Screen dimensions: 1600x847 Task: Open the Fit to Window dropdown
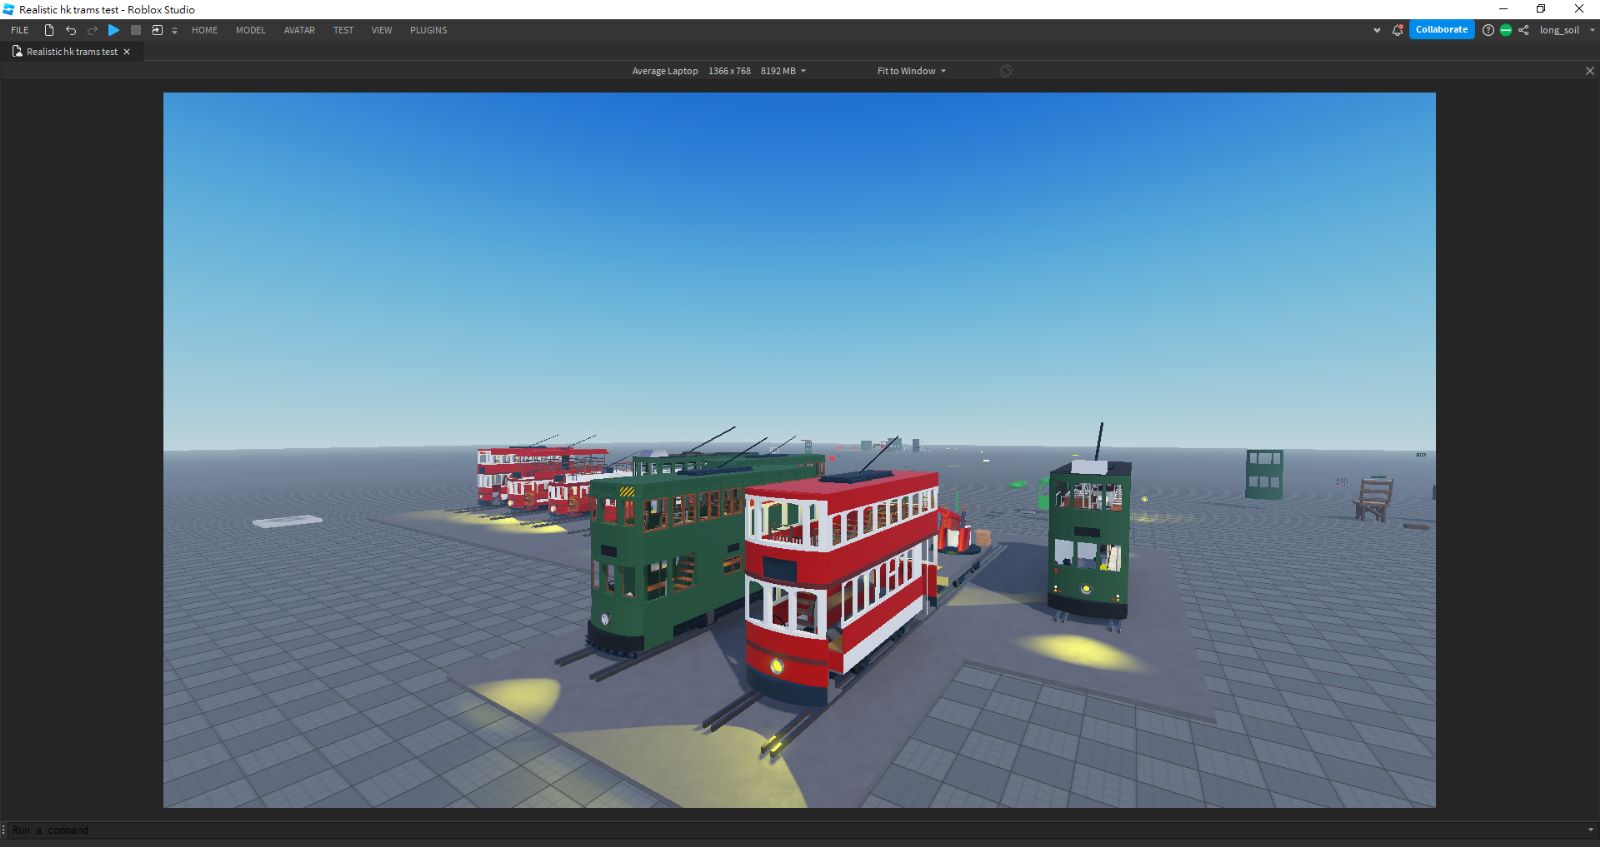(911, 71)
